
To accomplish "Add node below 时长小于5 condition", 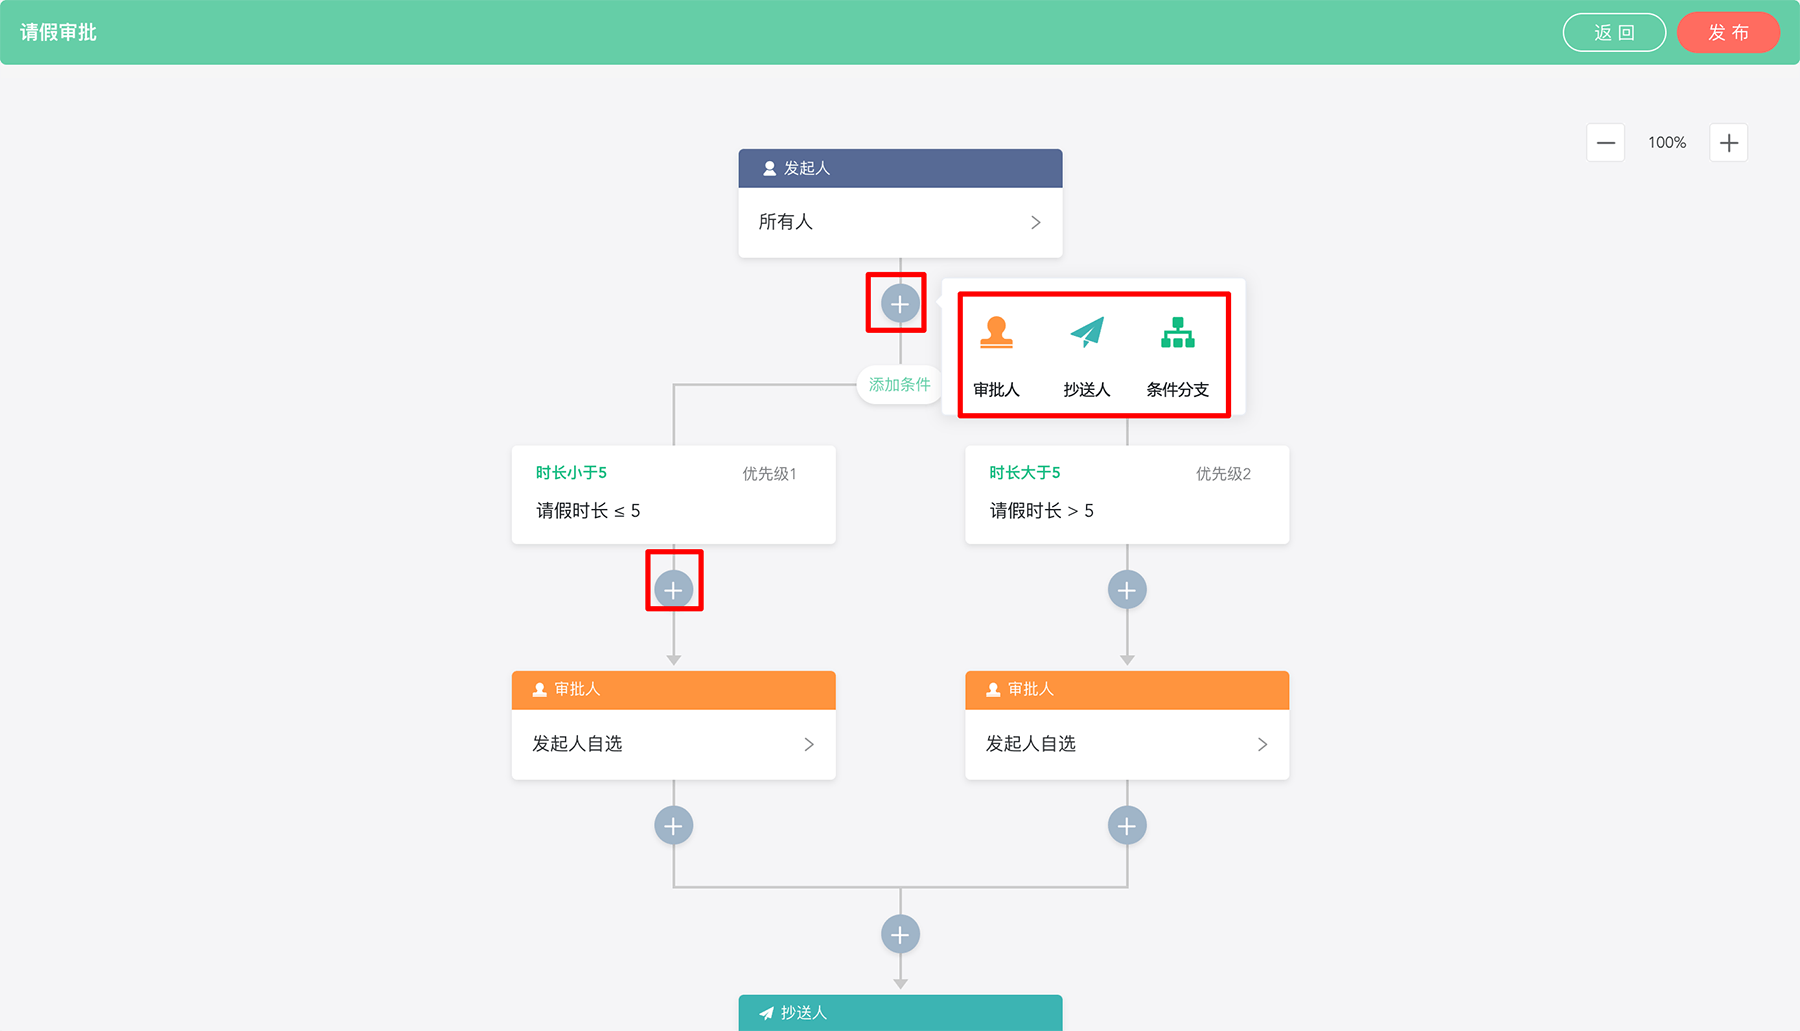I will [x=674, y=590].
